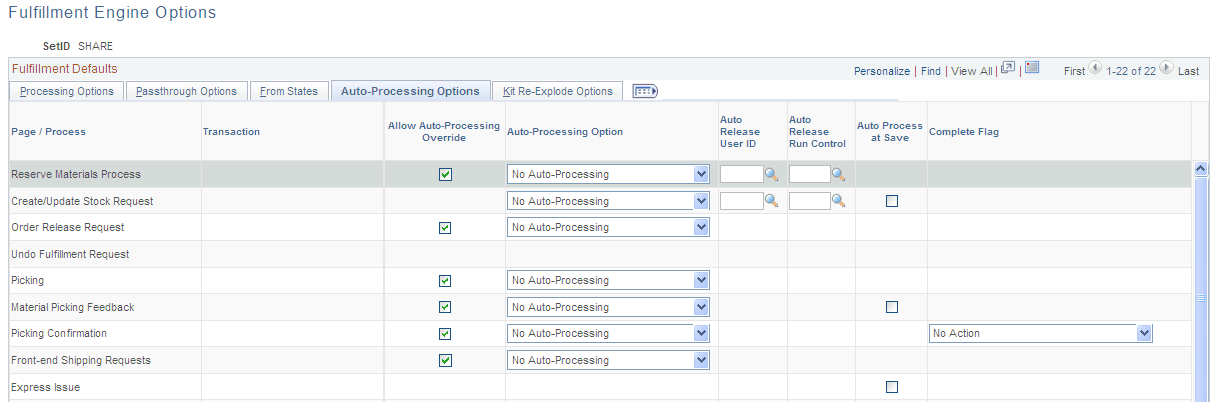The image size is (1217, 402).
Task: Open the From States tab
Action: click(288, 91)
